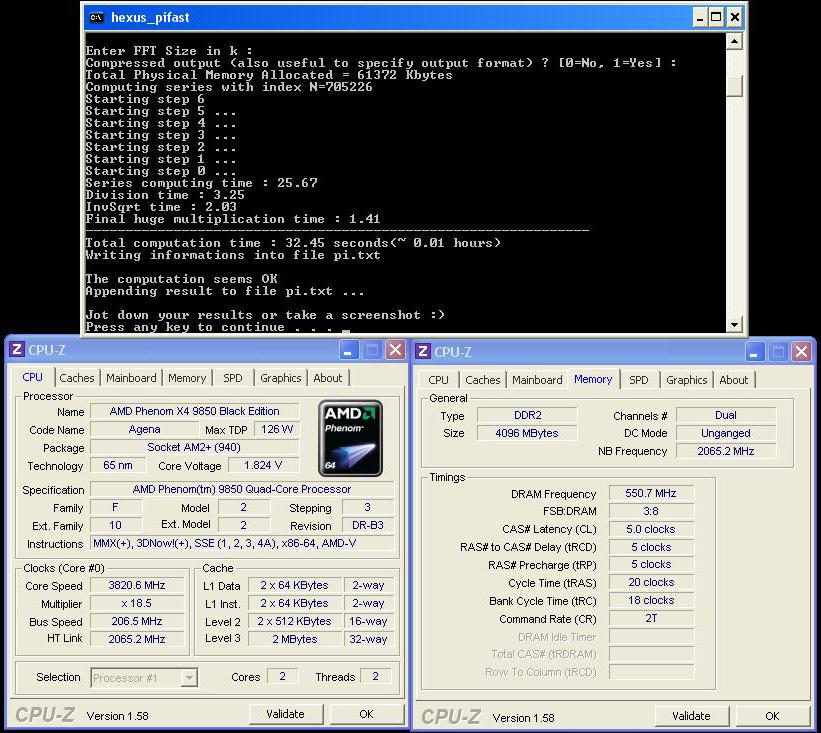This screenshot has height=733, width=821.
Task: Click the processor Name field value
Action: [195, 412]
